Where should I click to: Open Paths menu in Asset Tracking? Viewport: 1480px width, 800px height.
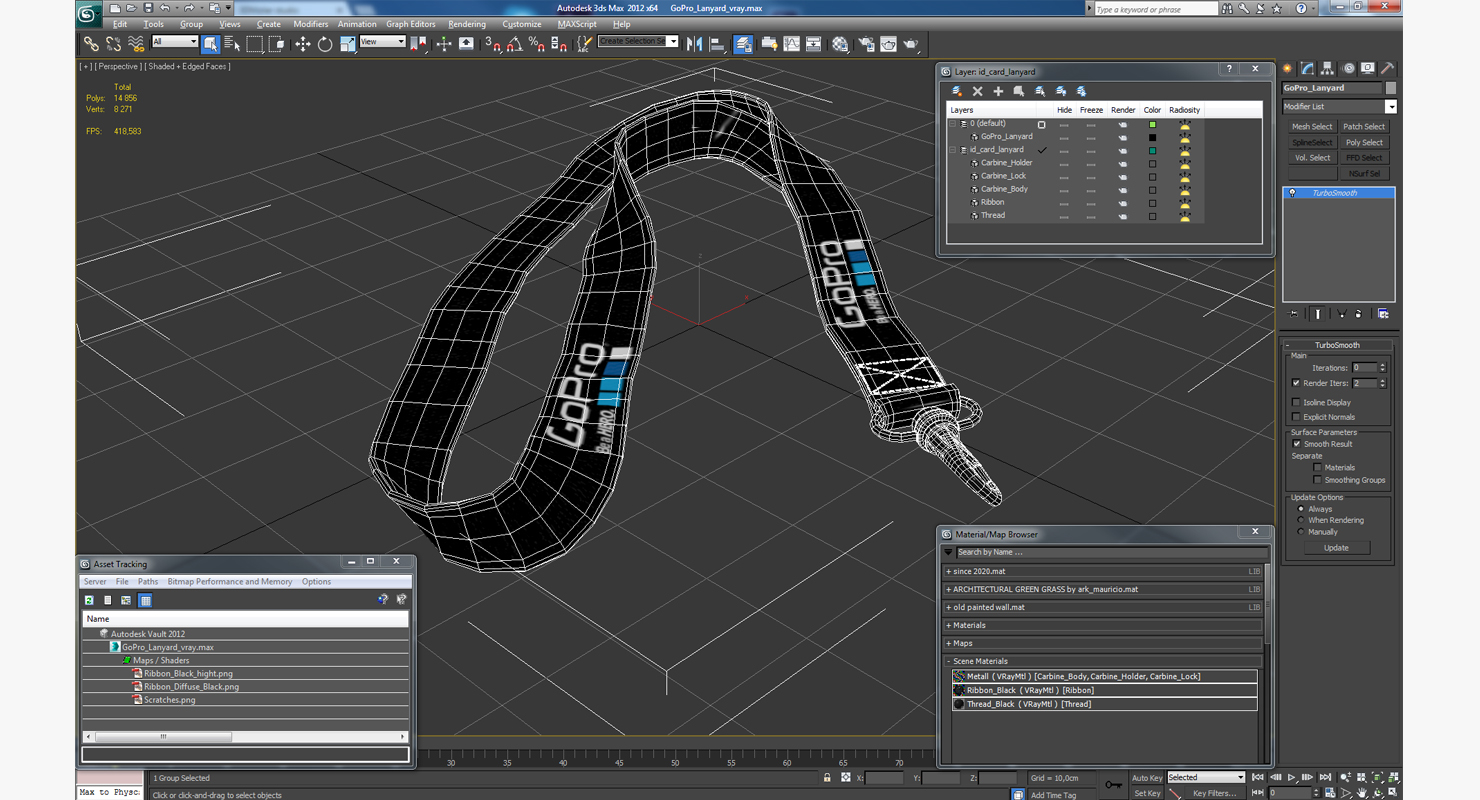[148, 581]
